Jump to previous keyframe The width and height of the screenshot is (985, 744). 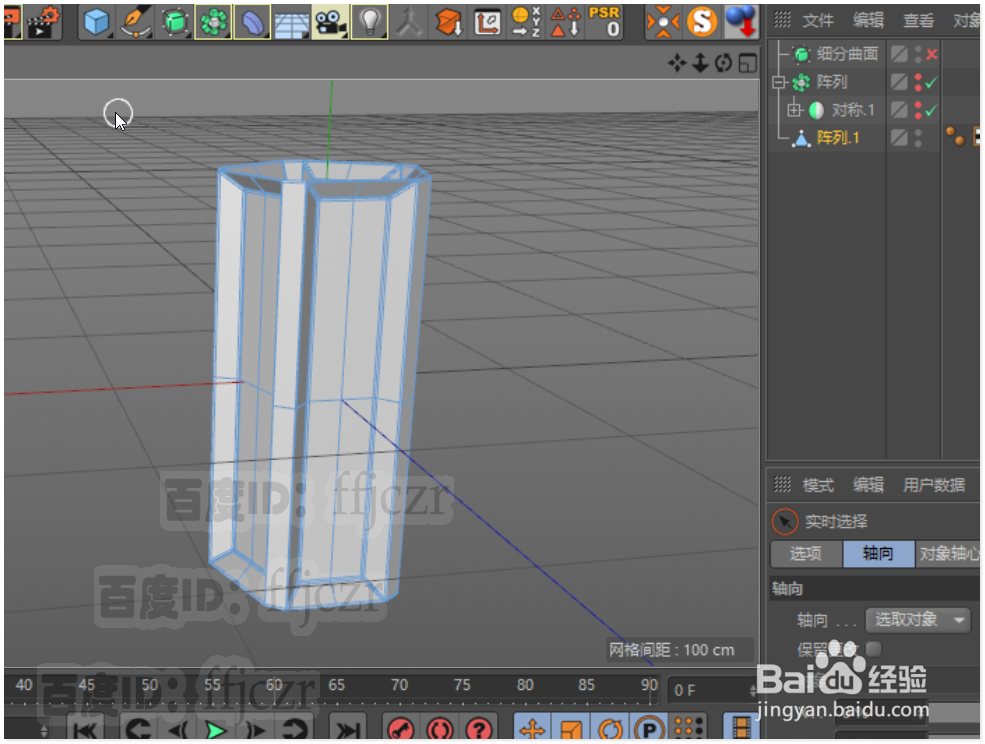(x=138, y=730)
